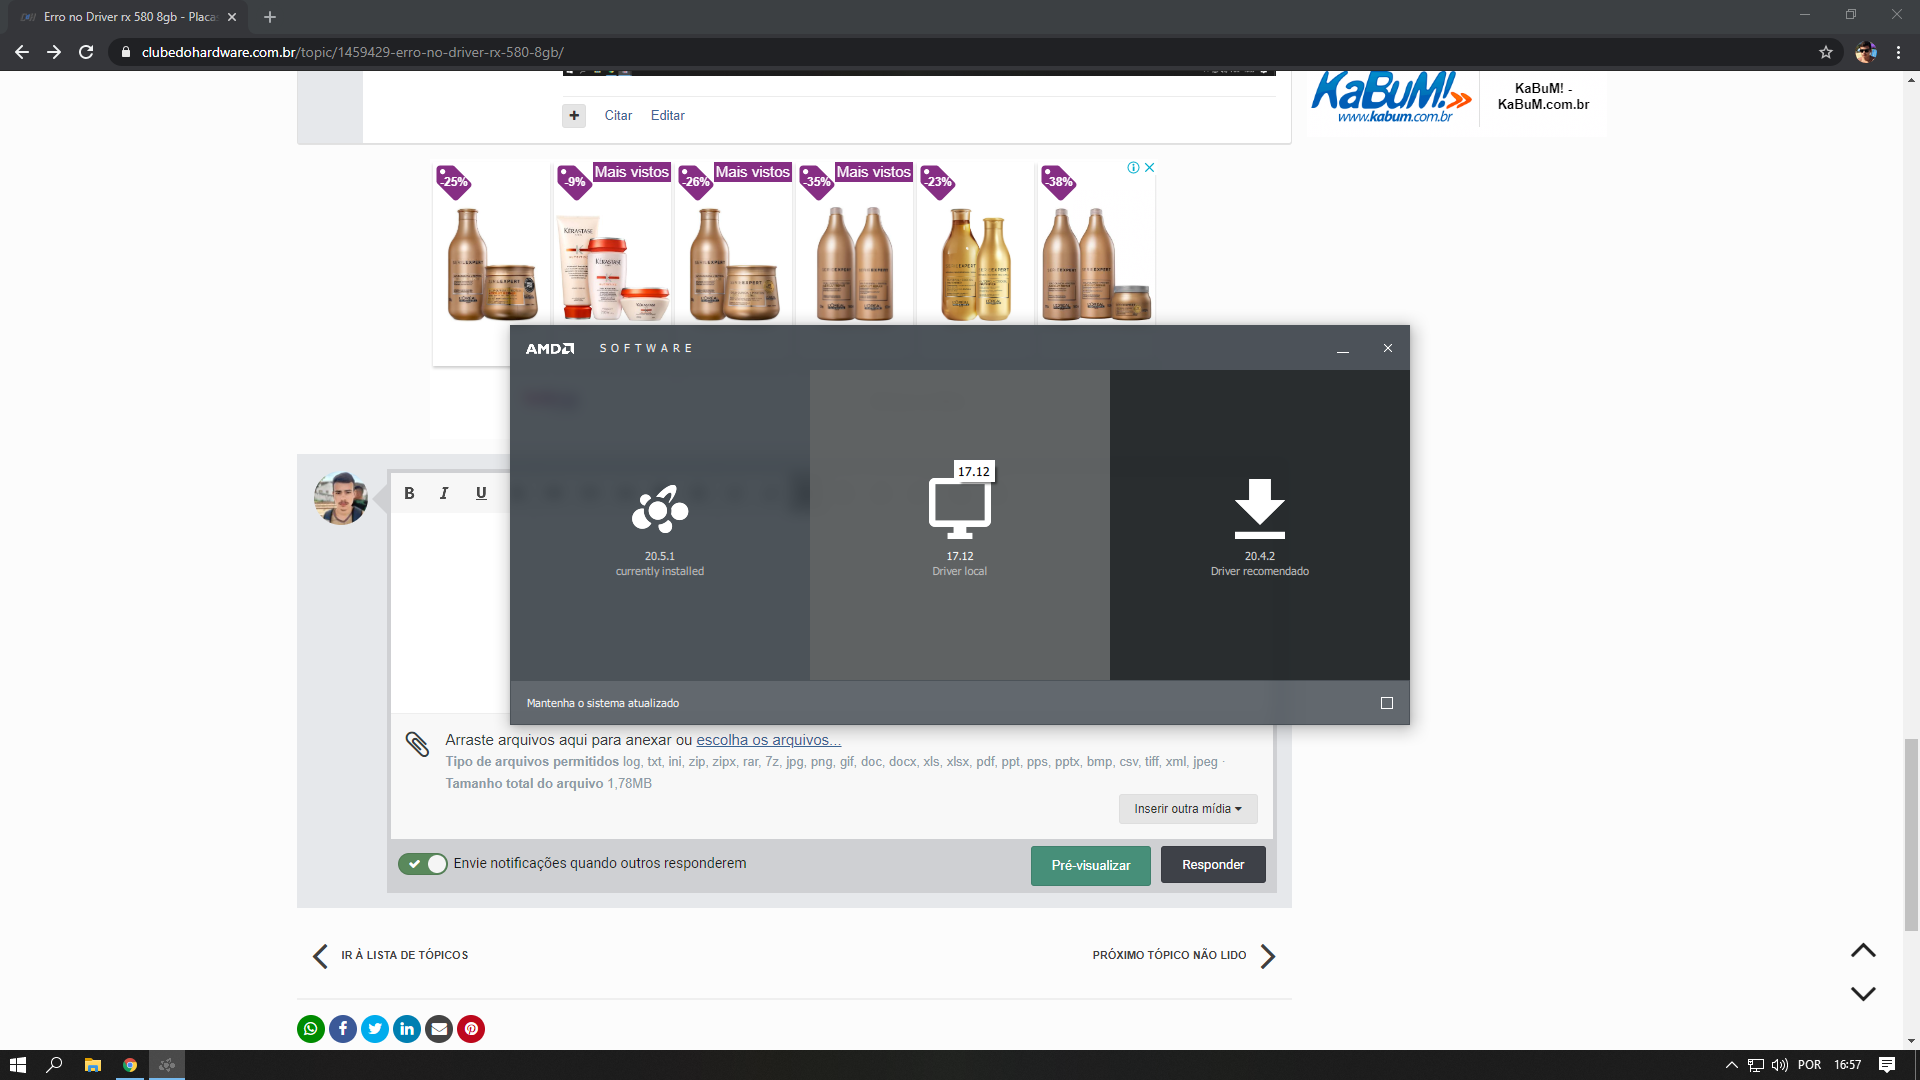Expand the 'Inserir outra mídia' dropdown
Screen dimensions: 1920x1080
1188,809
